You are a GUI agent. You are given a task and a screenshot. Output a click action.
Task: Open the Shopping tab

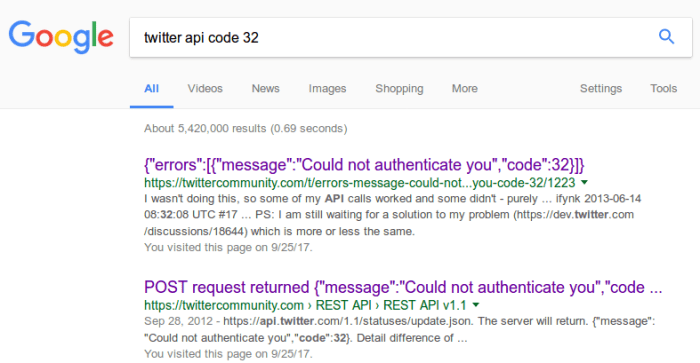click(399, 88)
